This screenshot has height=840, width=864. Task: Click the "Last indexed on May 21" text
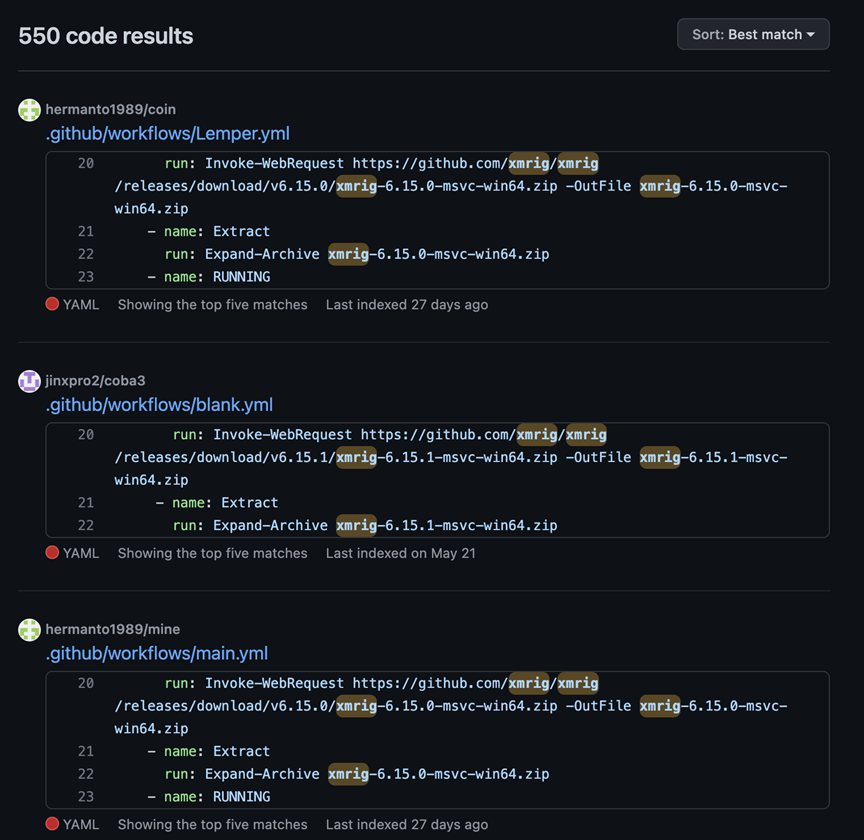tap(400, 553)
